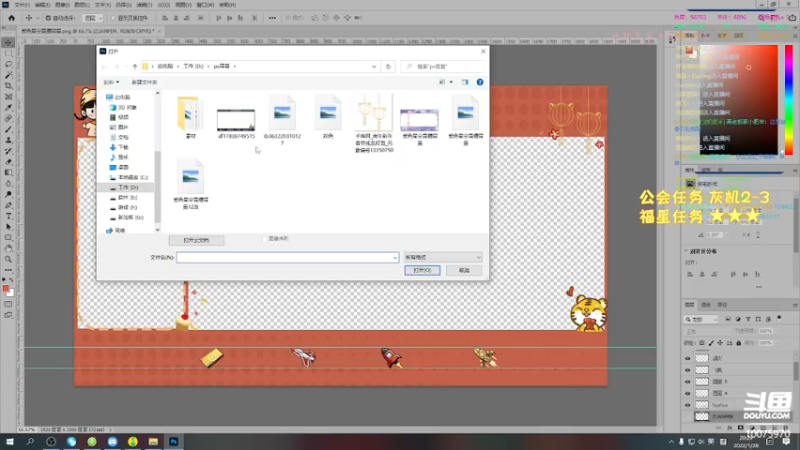Switch to the 路径 paths tab

click(x=722, y=305)
